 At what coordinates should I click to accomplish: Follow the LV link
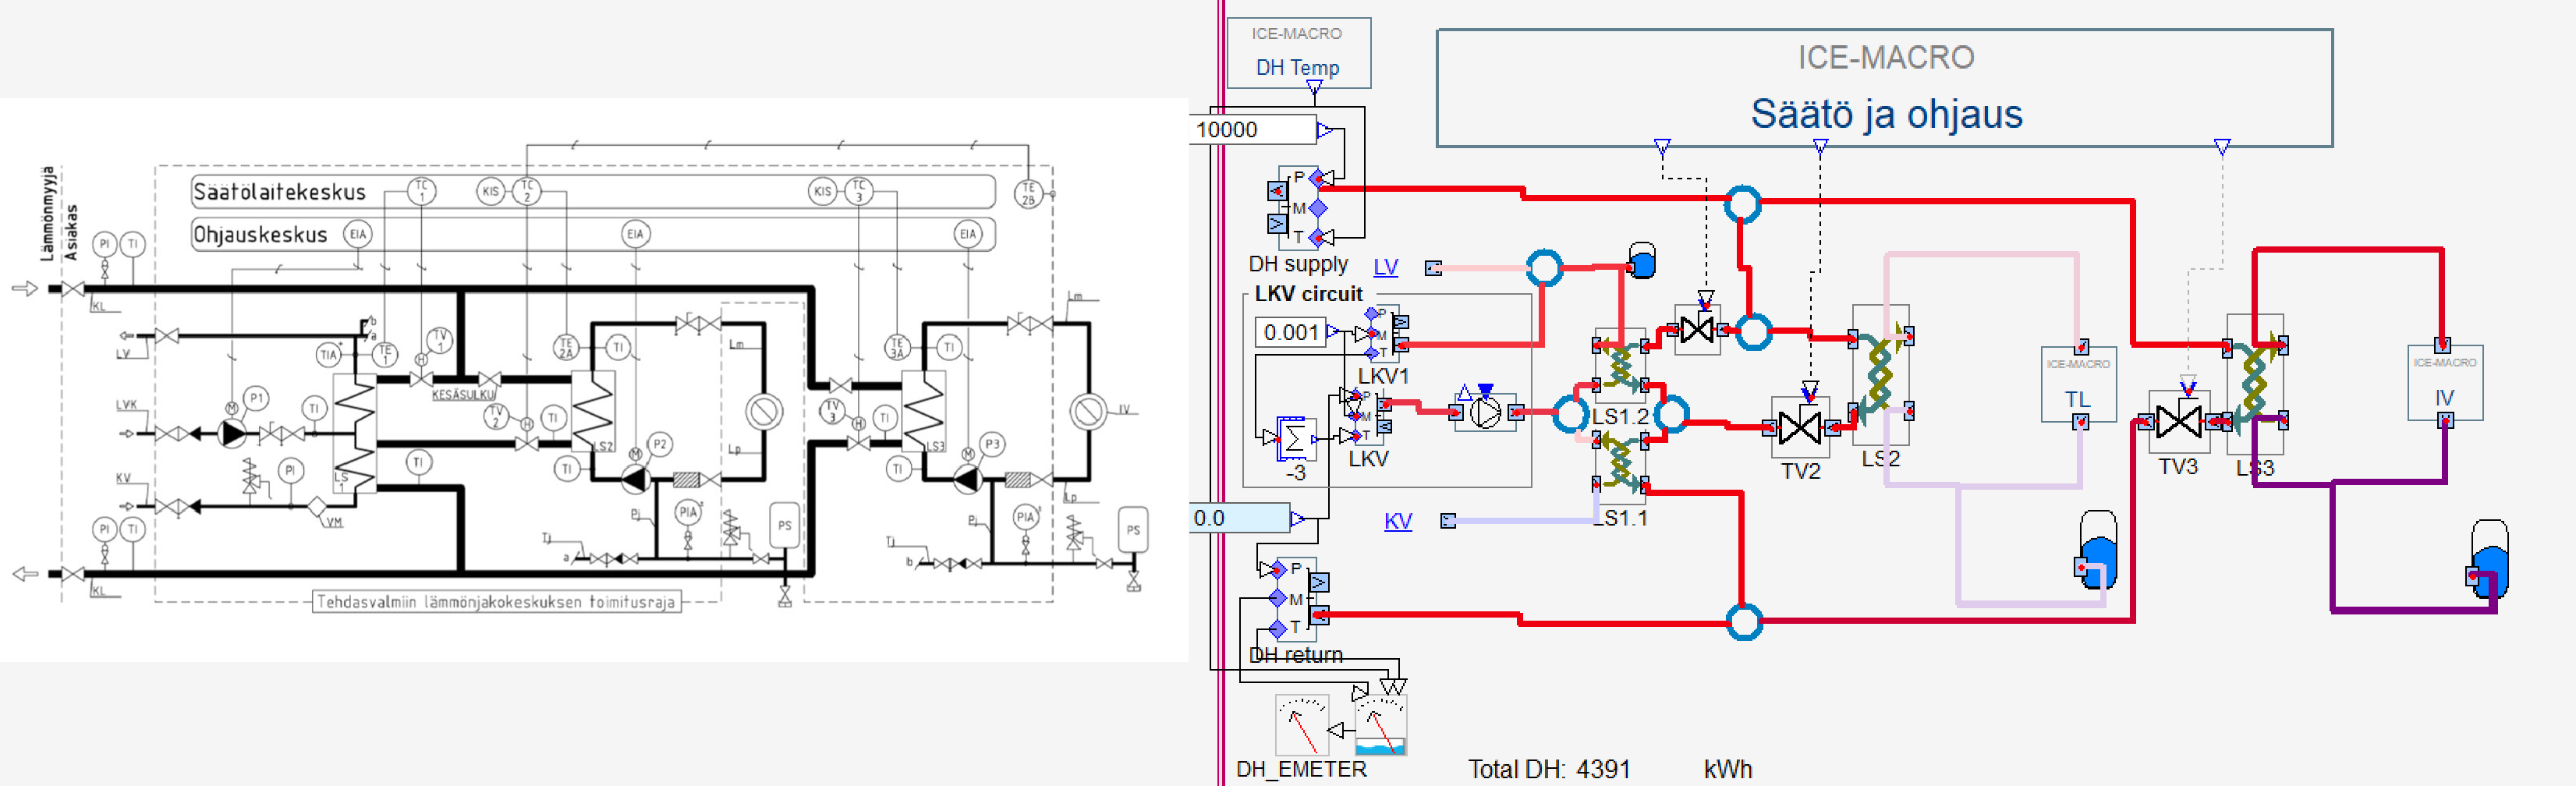pyautogui.click(x=1385, y=267)
